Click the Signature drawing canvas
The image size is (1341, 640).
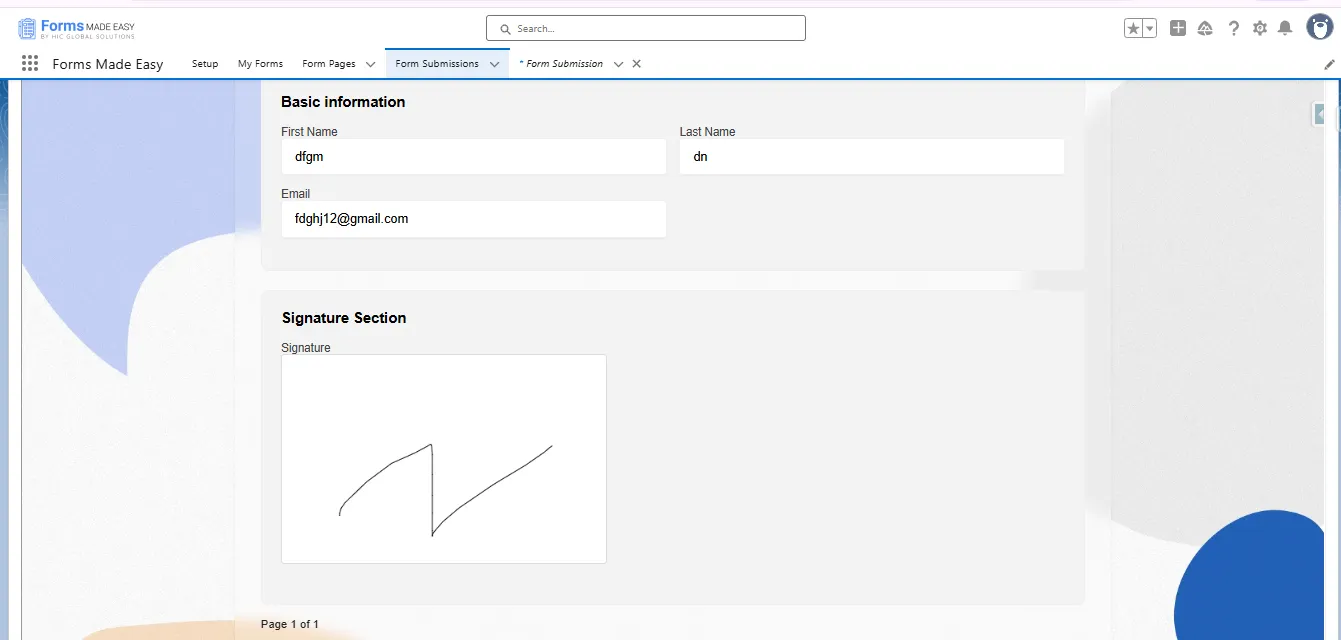444,459
